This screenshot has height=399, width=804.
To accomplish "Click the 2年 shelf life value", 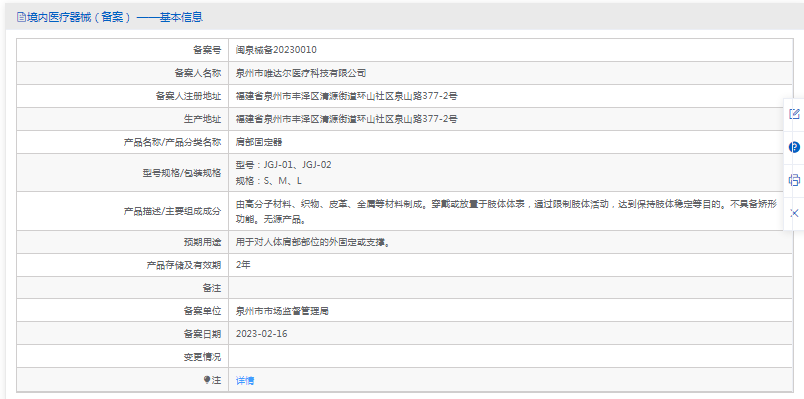I will [x=243, y=265].
